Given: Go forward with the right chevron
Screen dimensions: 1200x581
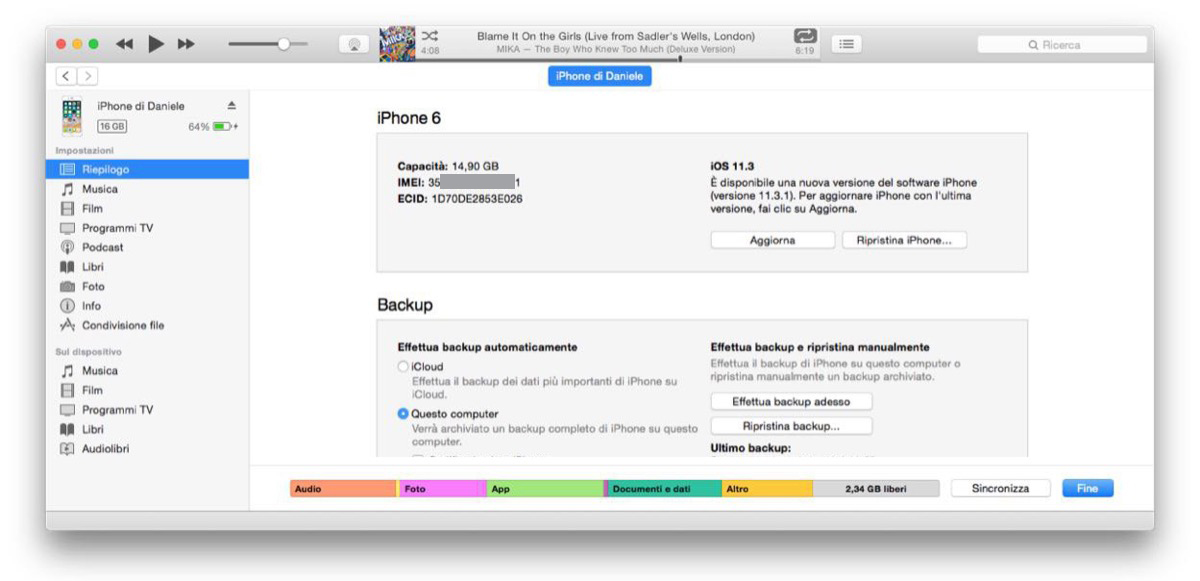Looking at the screenshot, I should click(x=88, y=76).
